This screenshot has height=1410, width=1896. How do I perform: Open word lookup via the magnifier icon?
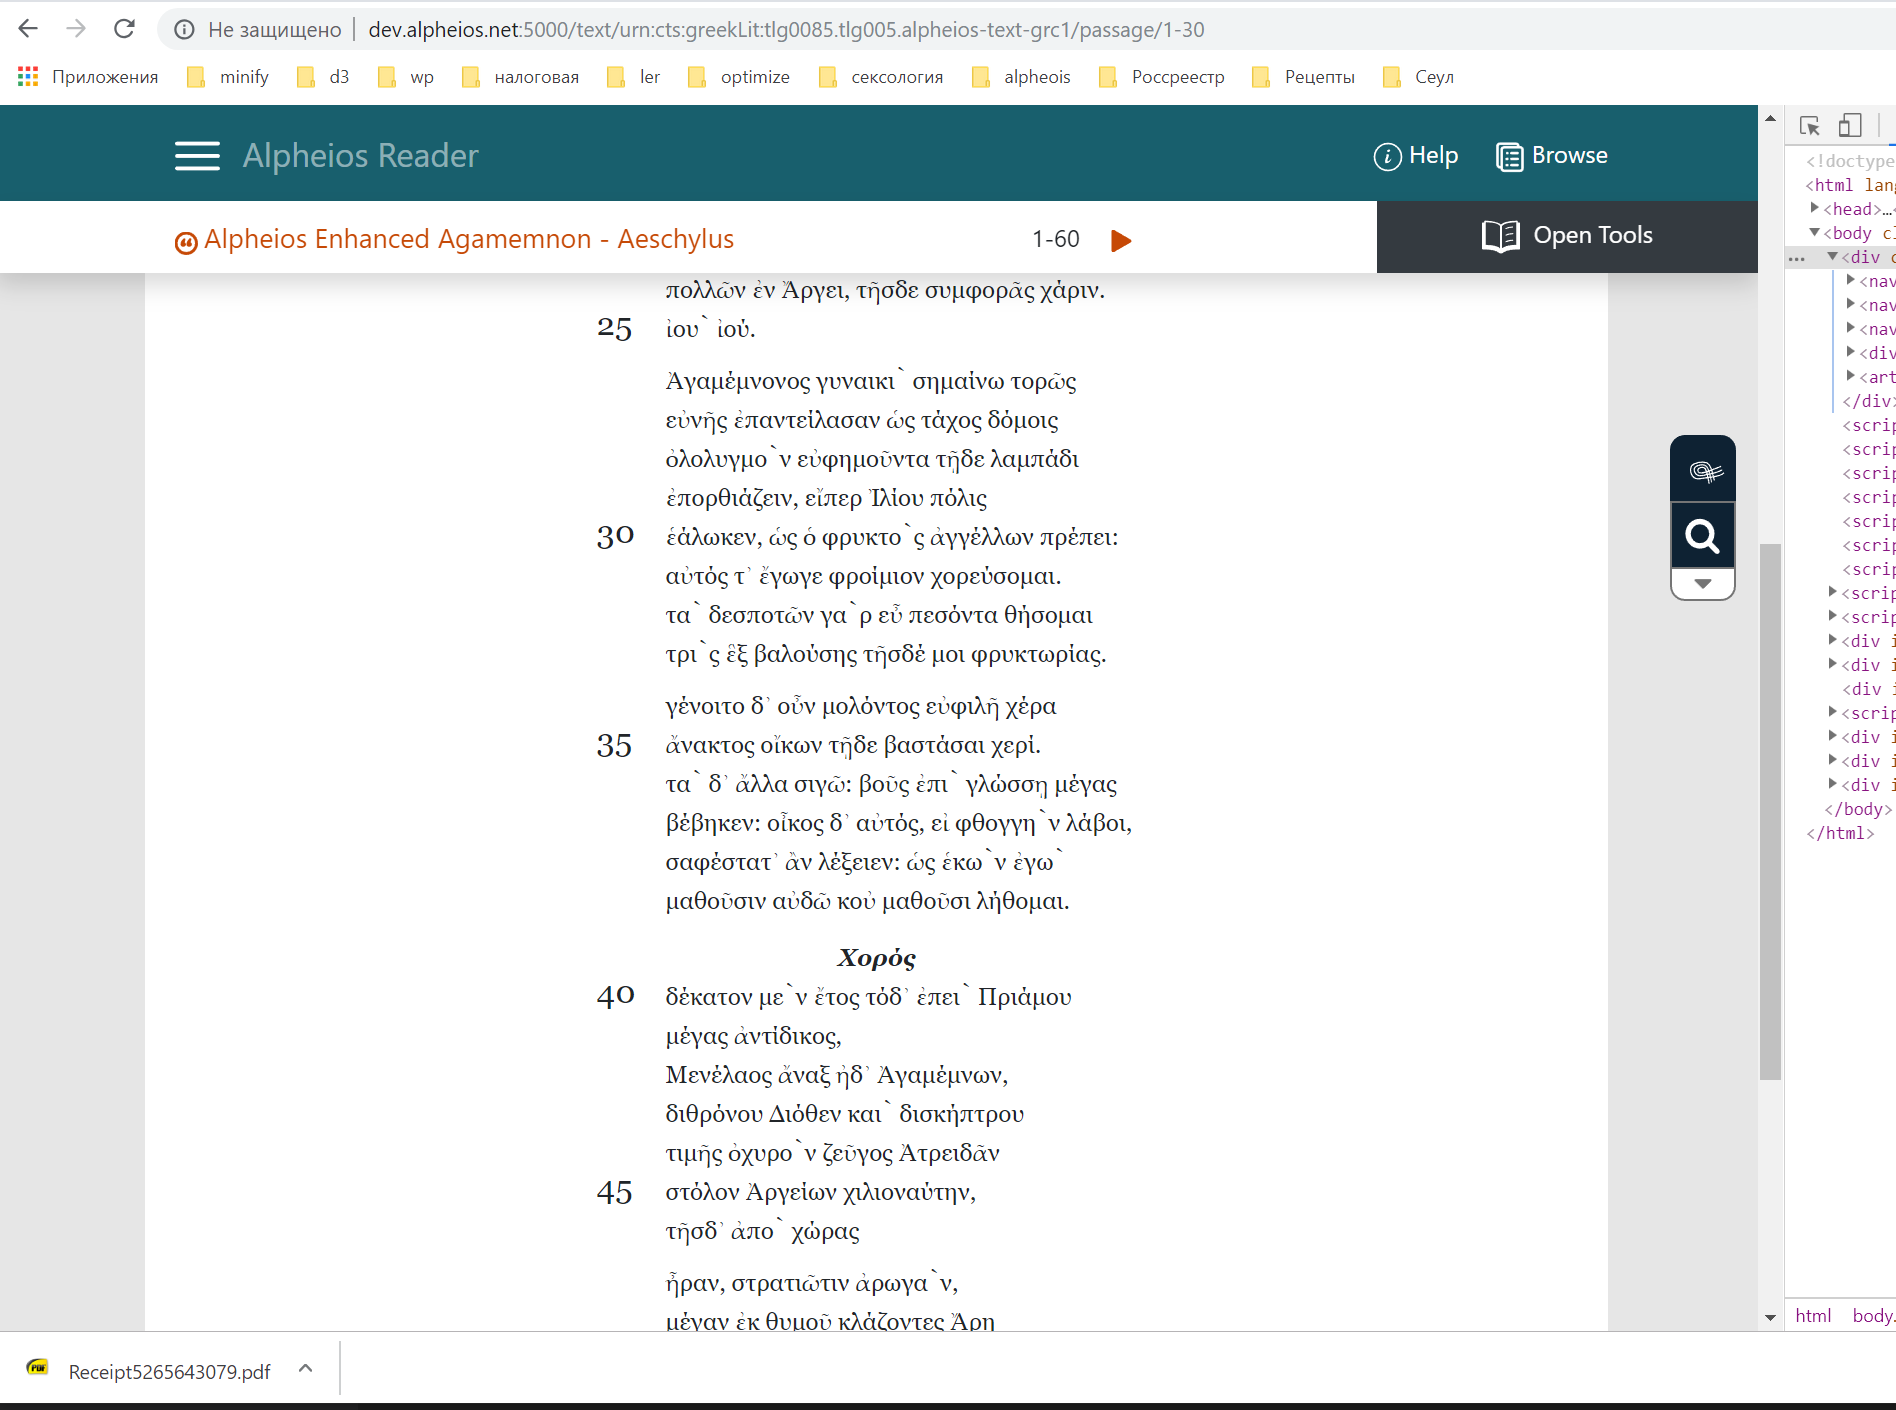click(1702, 536)
